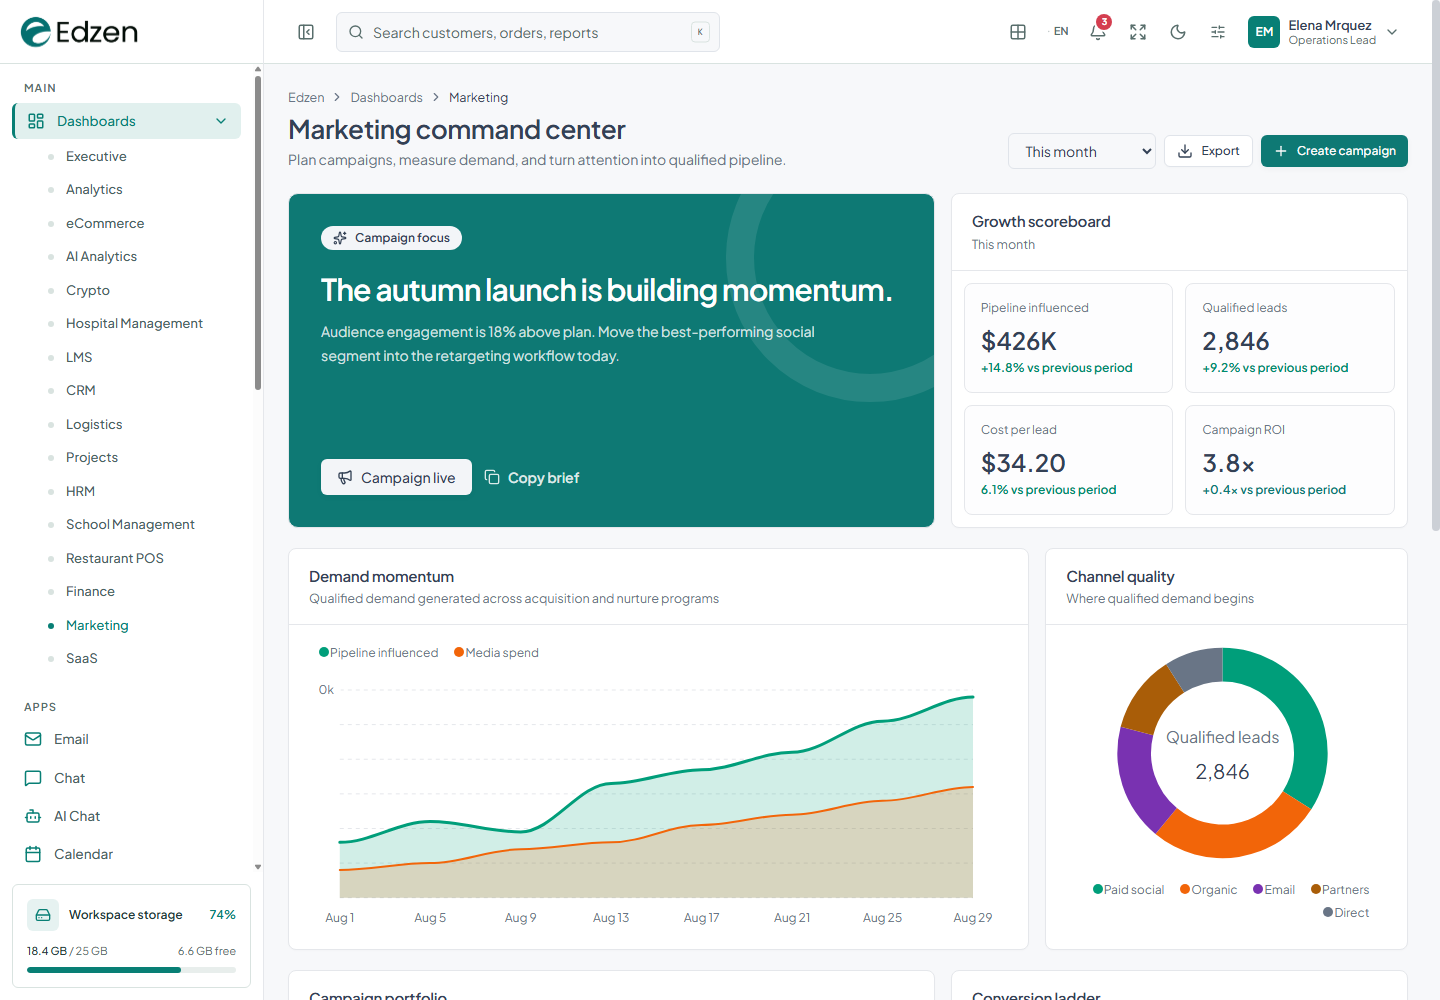Click the Workspace storage drive icon

tap(43, 915)
